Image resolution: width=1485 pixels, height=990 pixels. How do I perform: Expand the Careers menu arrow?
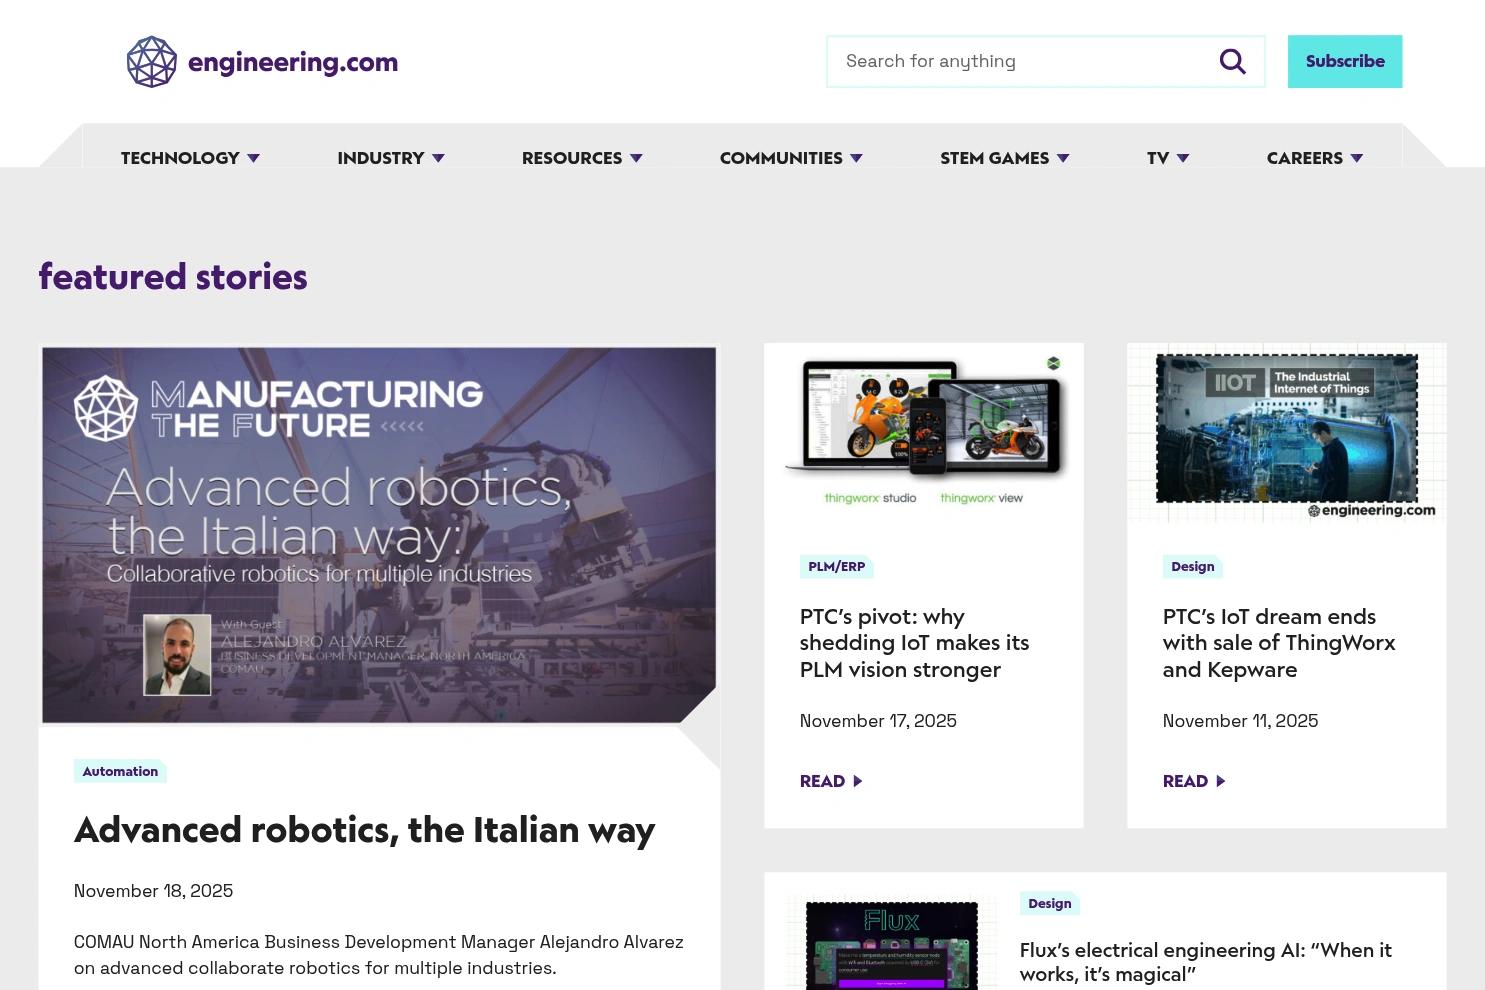[1357, 158]
